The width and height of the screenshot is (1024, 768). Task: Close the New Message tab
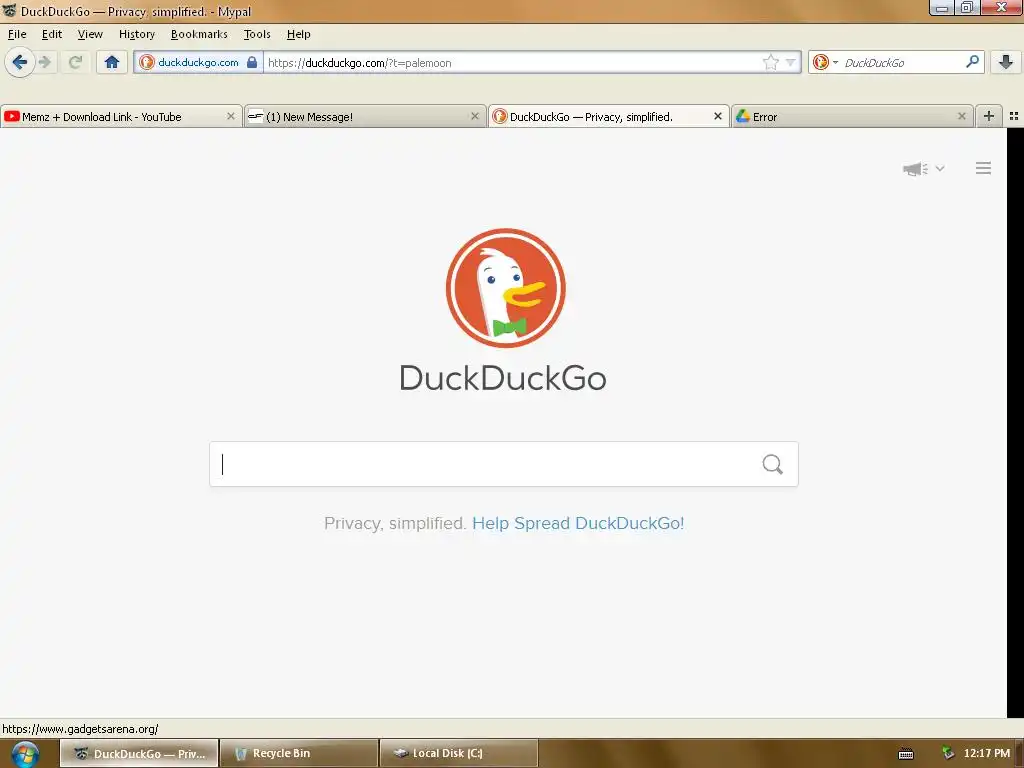(475, 116)
